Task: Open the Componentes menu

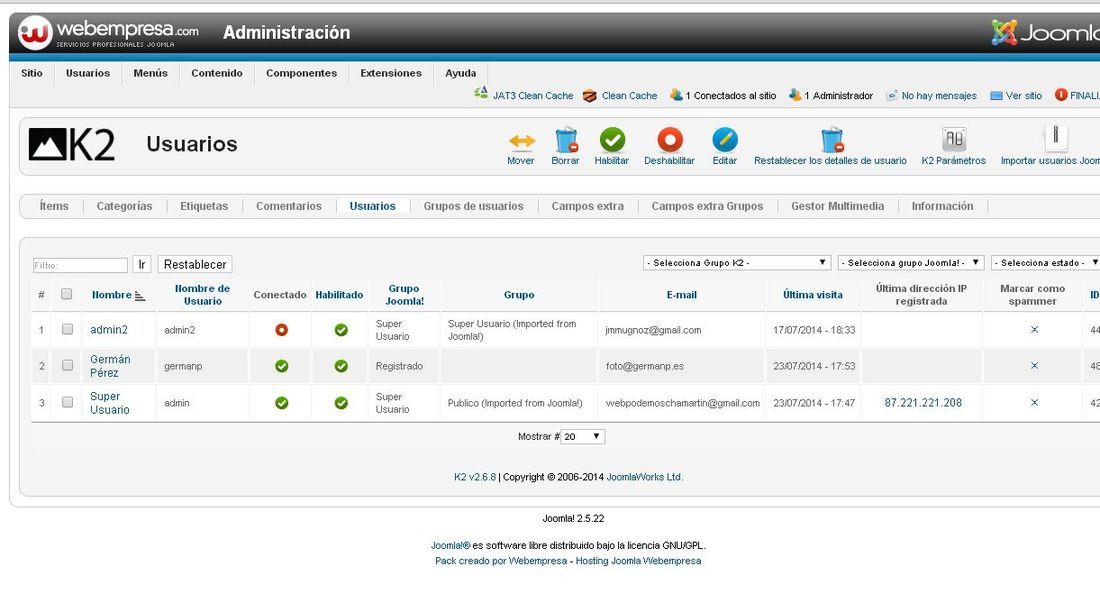Action: pos(302,73)
